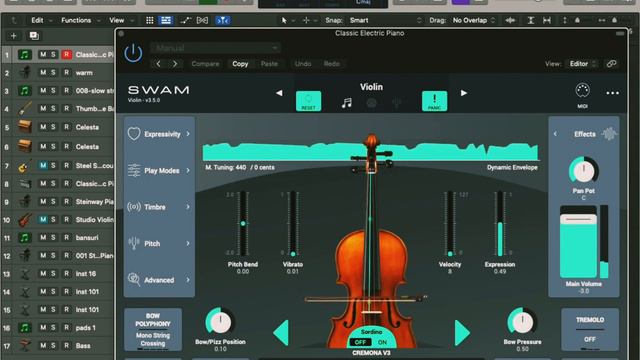Go to previous instrument with left triangle beside Violin
640x360 pixels.
point(279,93)
